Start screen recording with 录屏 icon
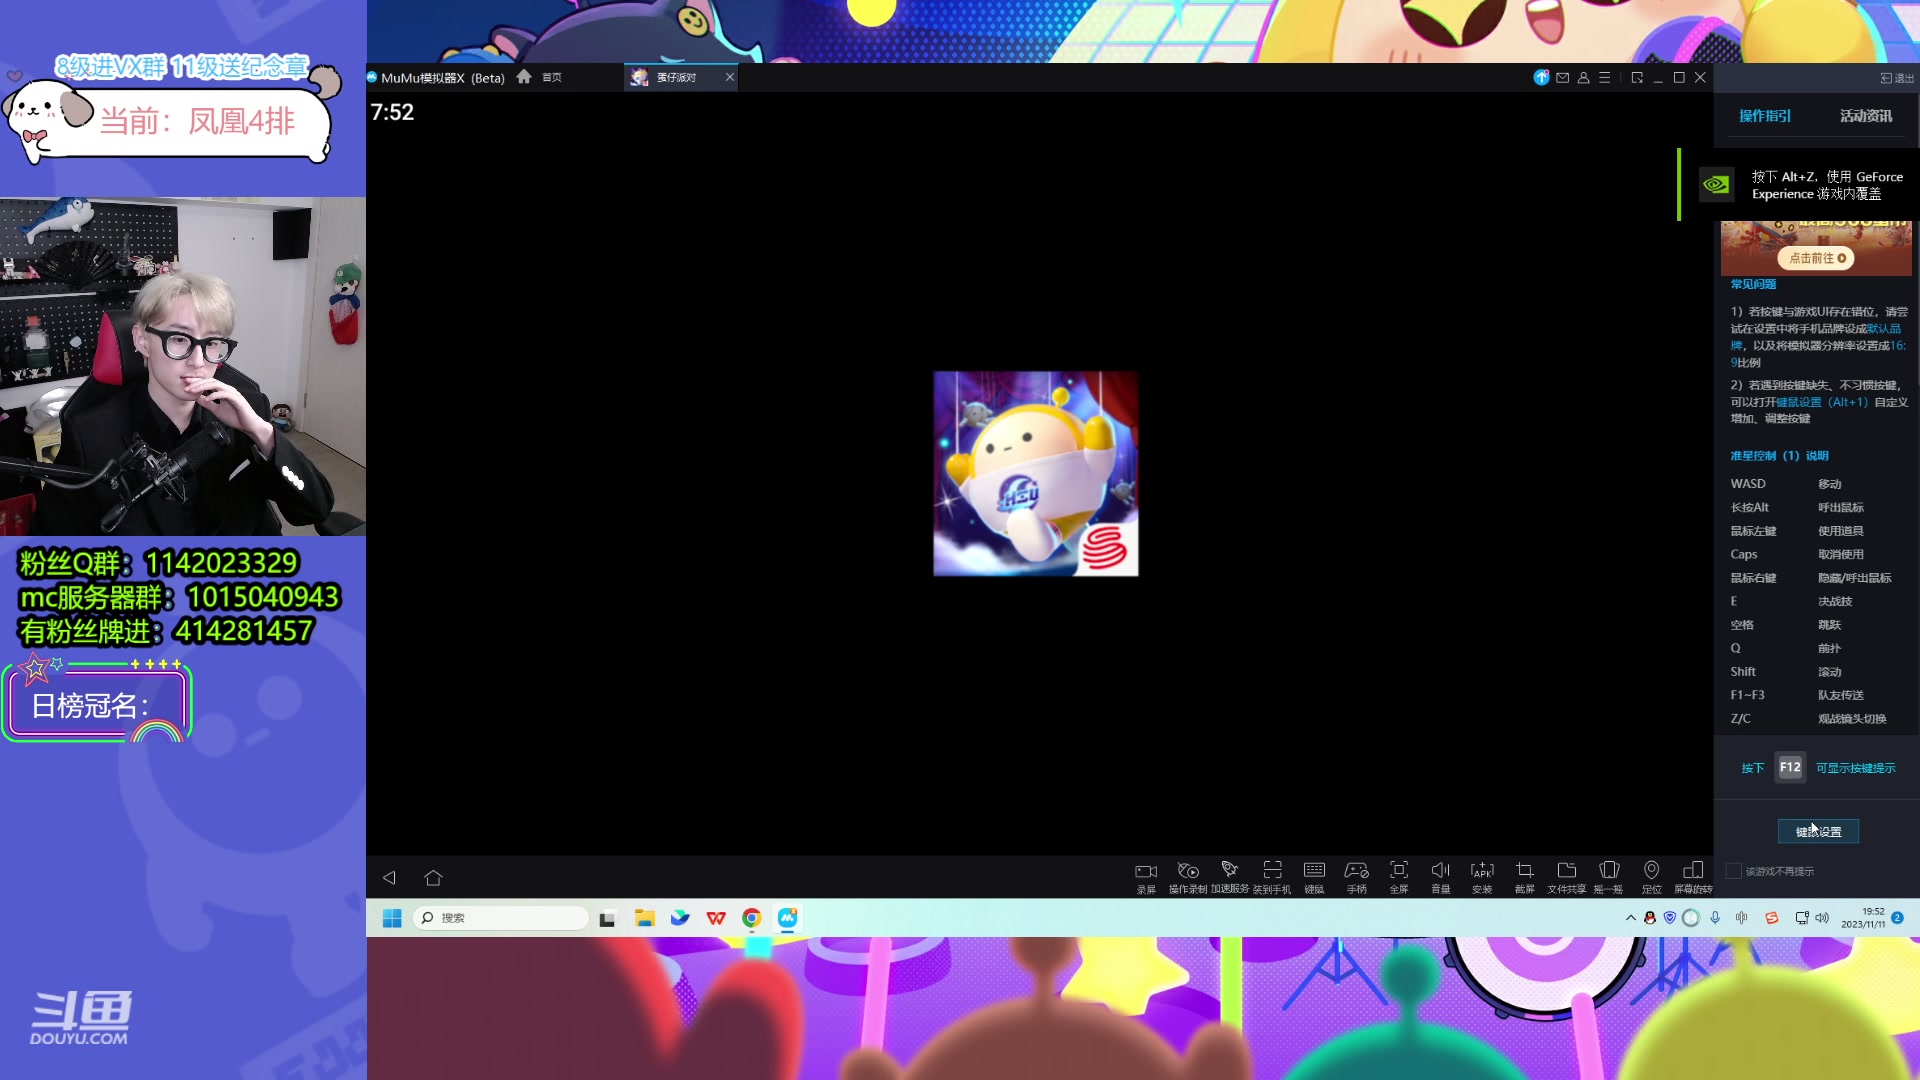 click(x=1146, y=874)
